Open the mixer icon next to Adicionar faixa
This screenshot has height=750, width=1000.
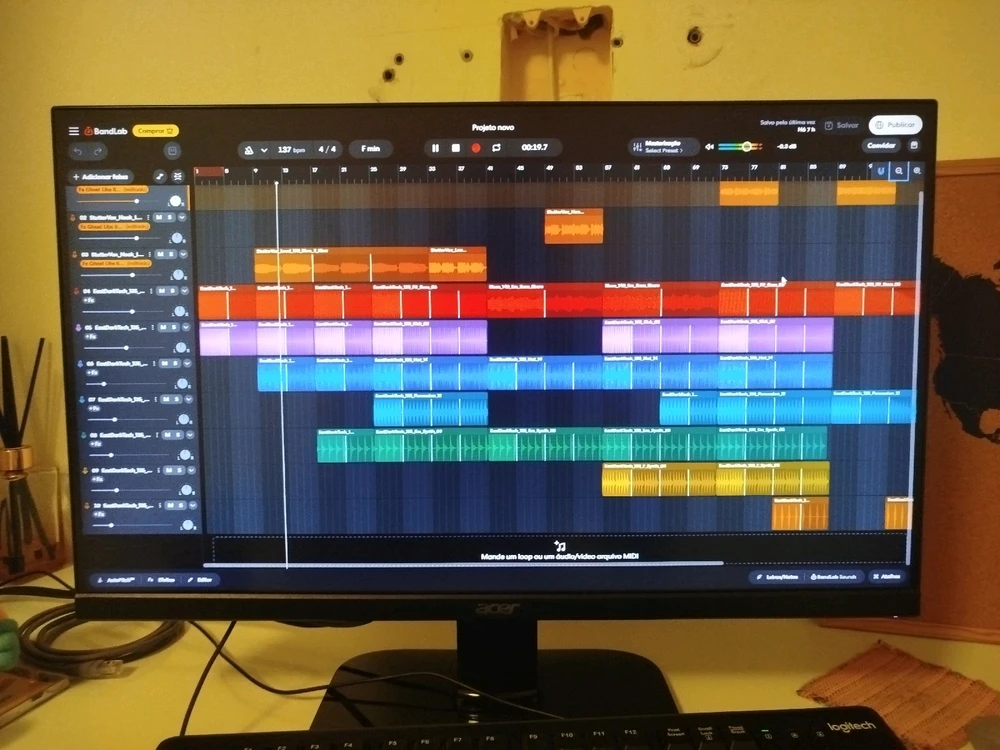pyautogui.click(x=176, y=176)
